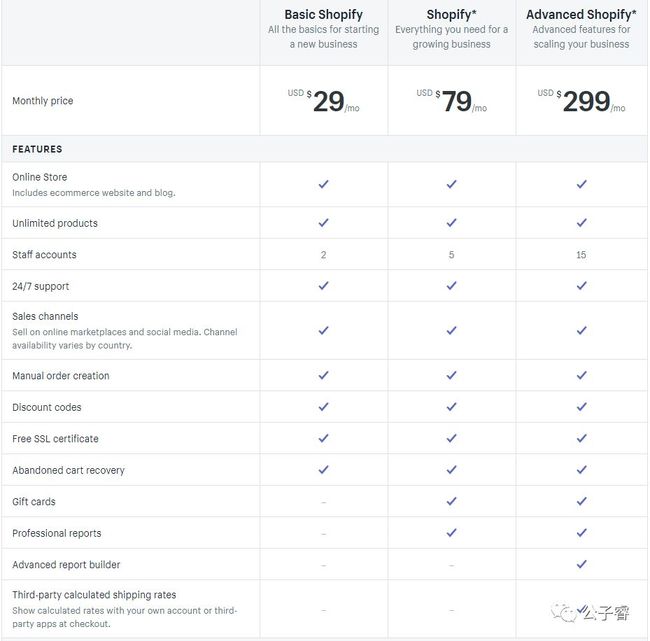Select the Basic Shopify plan heading
This screenshot has height=641, width=650.
323,15
